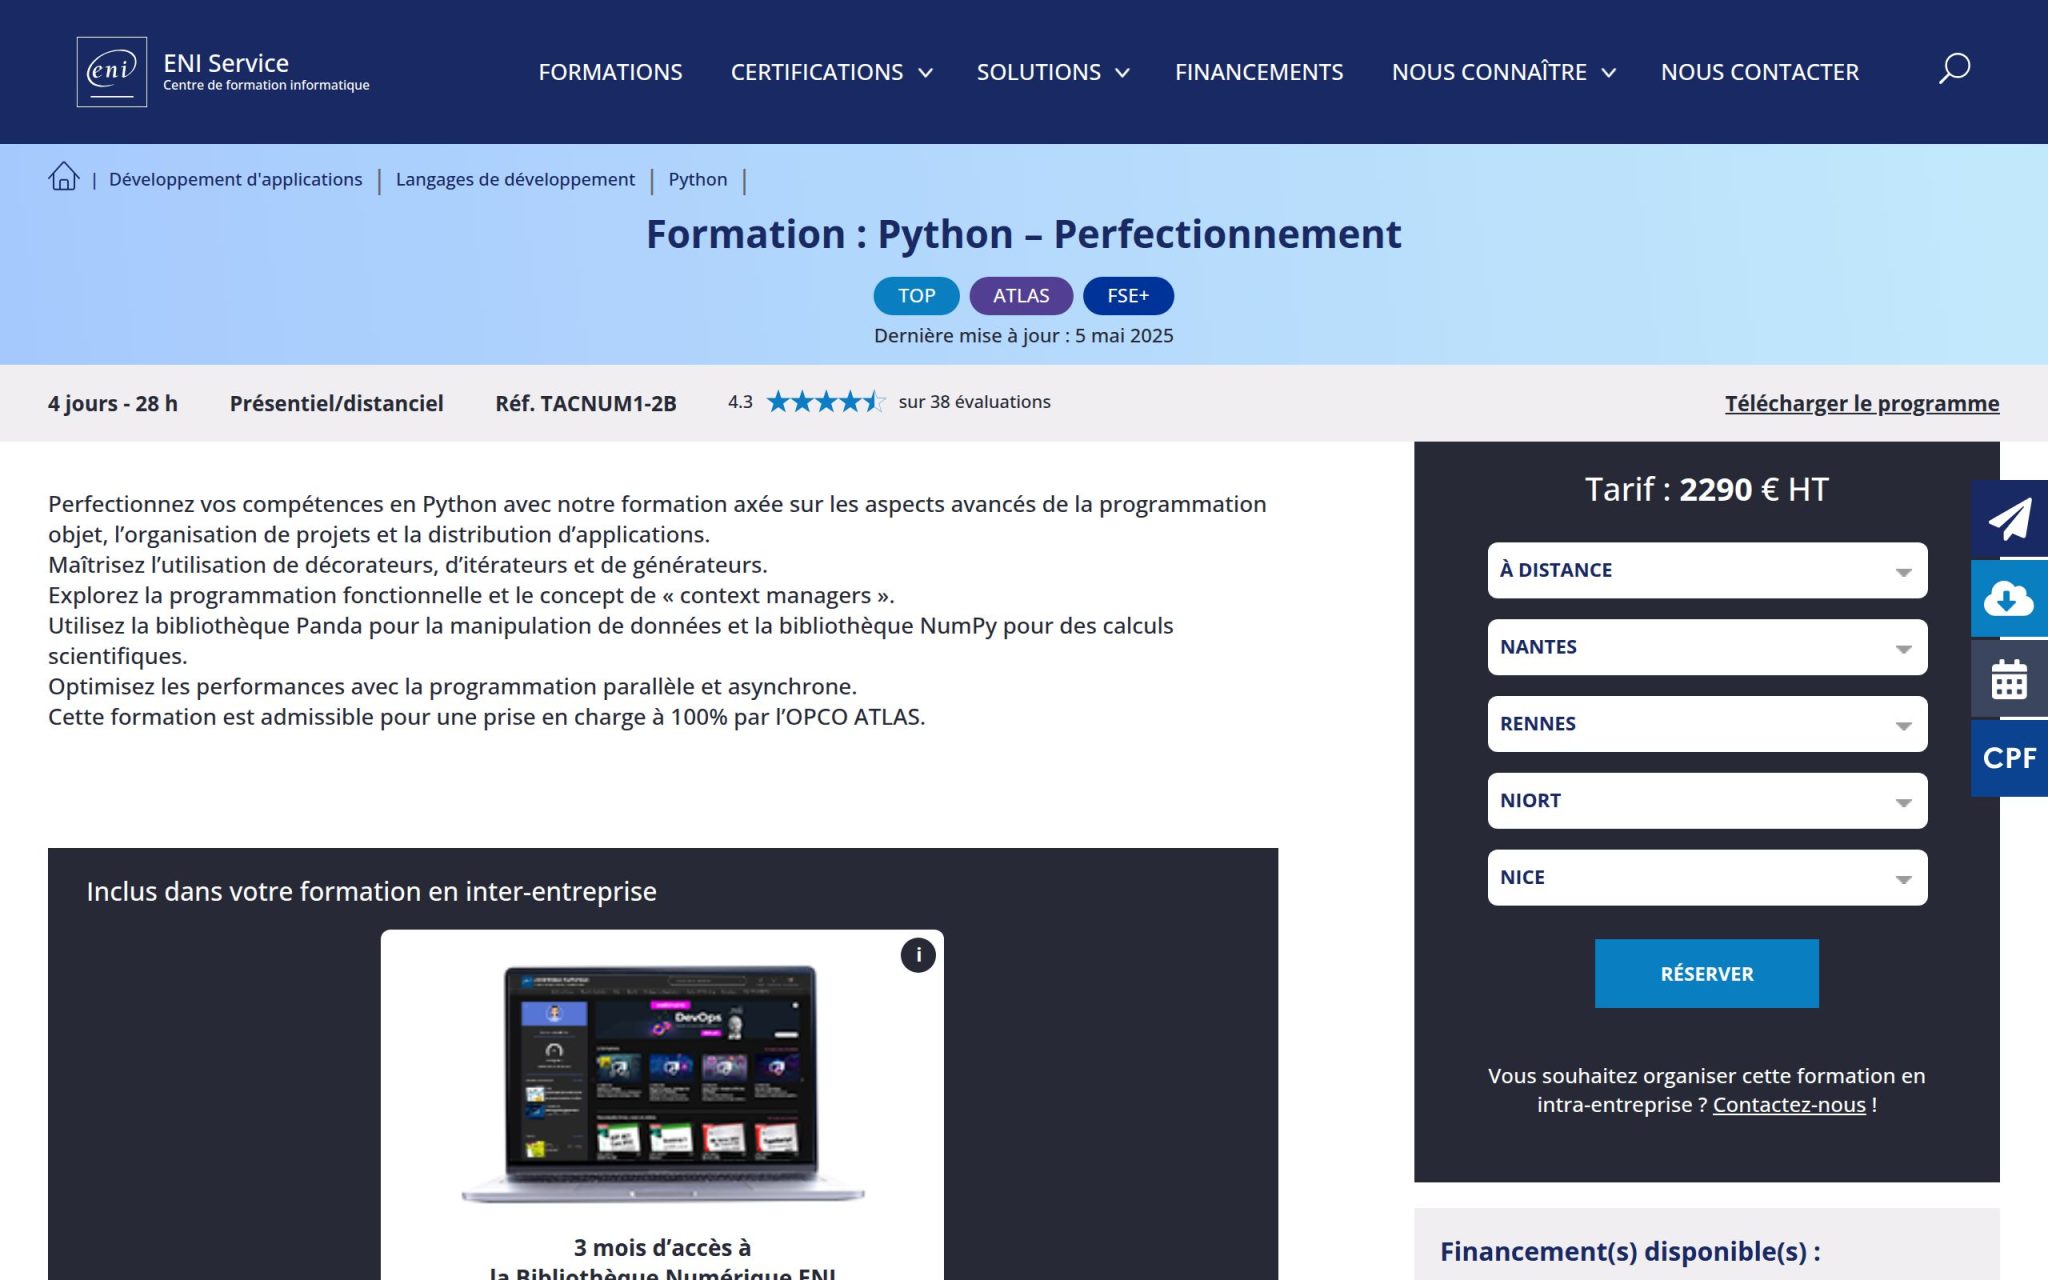The width and height of the screenshot is (2048, 1280).
Task: Expand the SOLUTIONS menu
Action: click(x=1053, y=72)
